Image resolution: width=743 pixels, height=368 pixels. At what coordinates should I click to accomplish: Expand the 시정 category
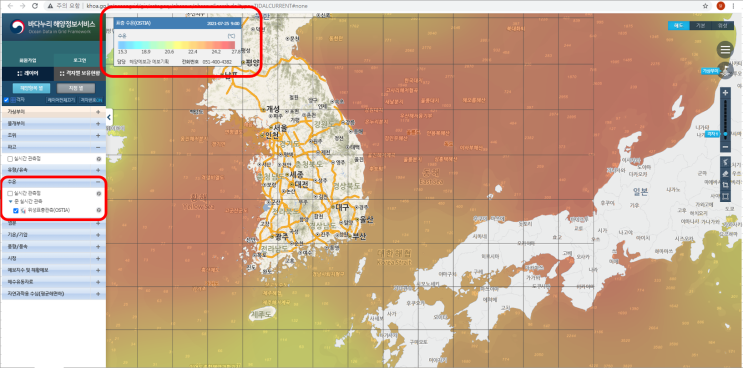[98, 259]
